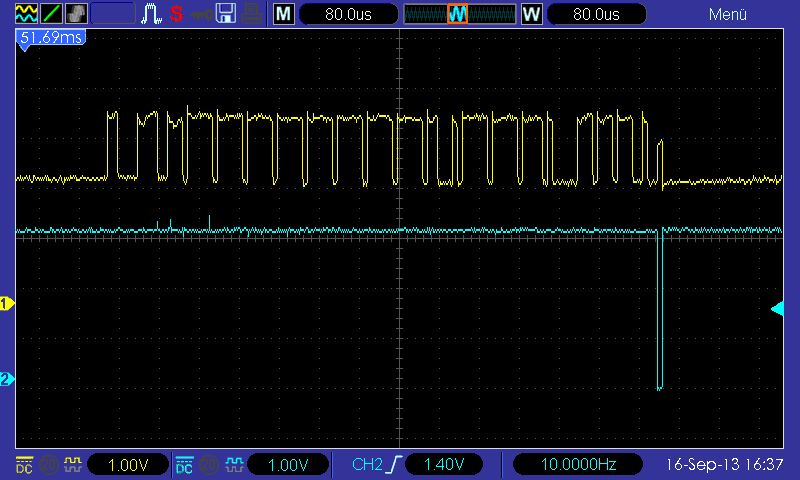Open the CH1 1.00V scale field
The height and width of the screenshot is (480, 800).
point(128,465)
